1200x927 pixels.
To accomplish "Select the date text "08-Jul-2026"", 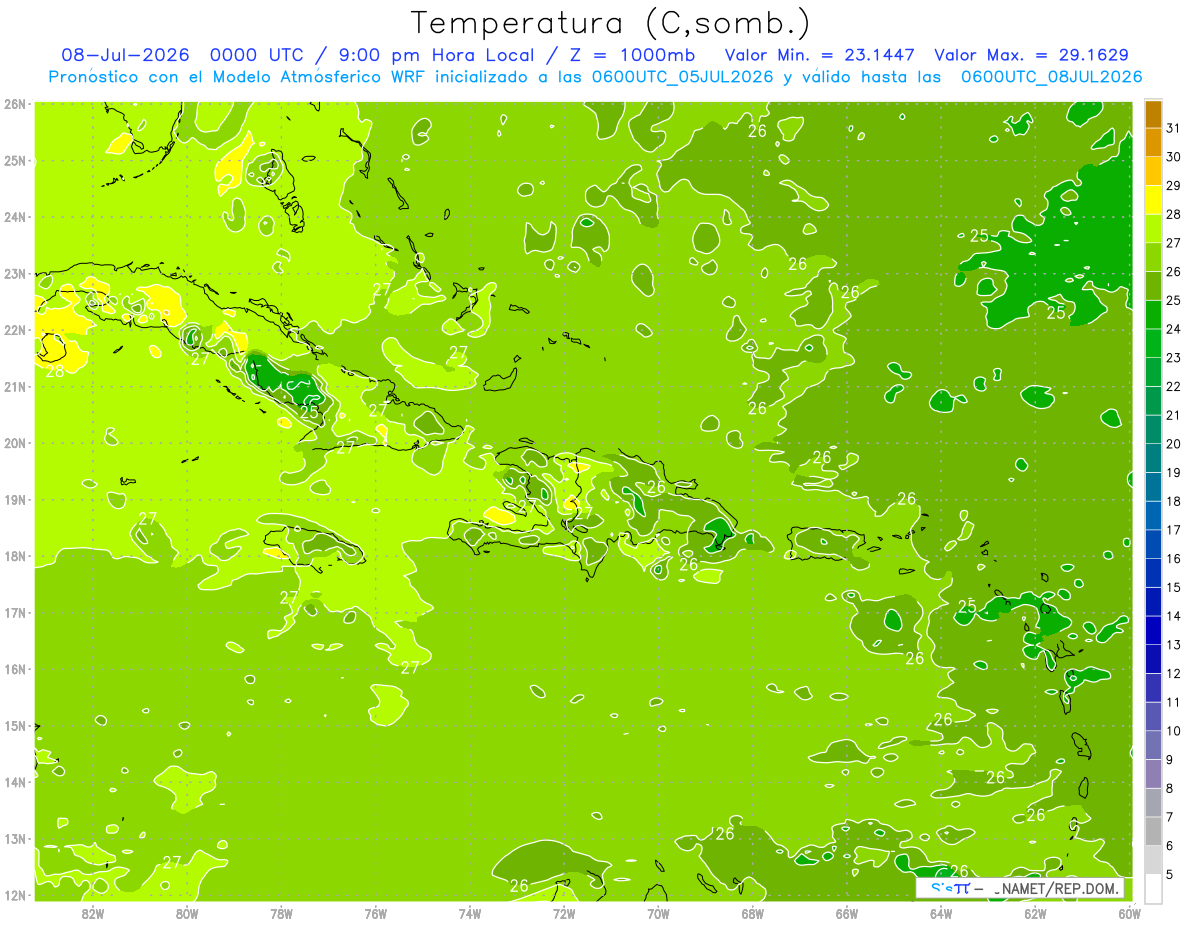I will click(126, 55).
